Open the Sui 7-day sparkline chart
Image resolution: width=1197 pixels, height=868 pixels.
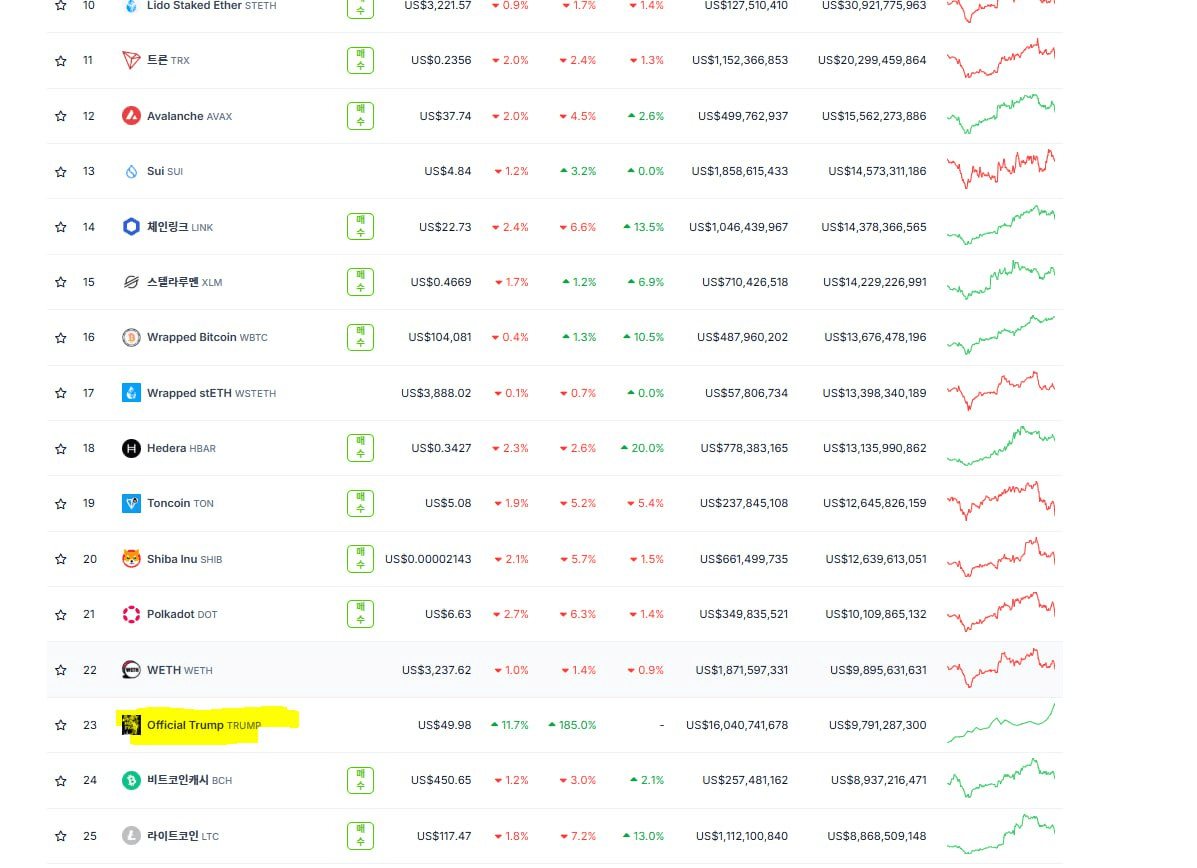(x=1001, y=169)
